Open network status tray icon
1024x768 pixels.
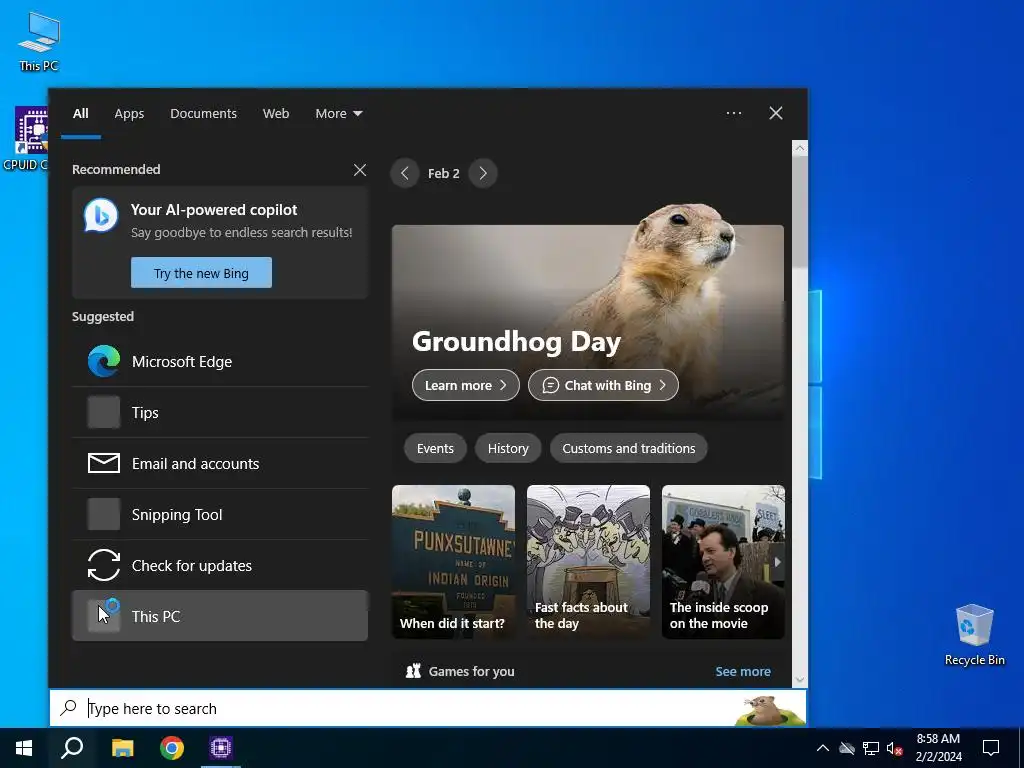point(871,748)
